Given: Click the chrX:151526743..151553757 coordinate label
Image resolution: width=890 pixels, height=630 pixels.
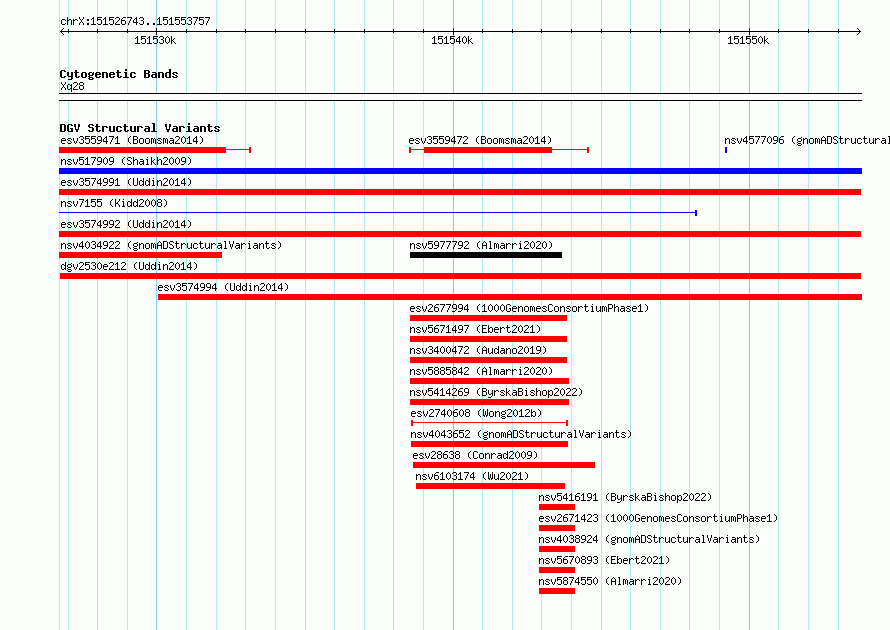Looking at the screenshot, I should pos(135,22).
